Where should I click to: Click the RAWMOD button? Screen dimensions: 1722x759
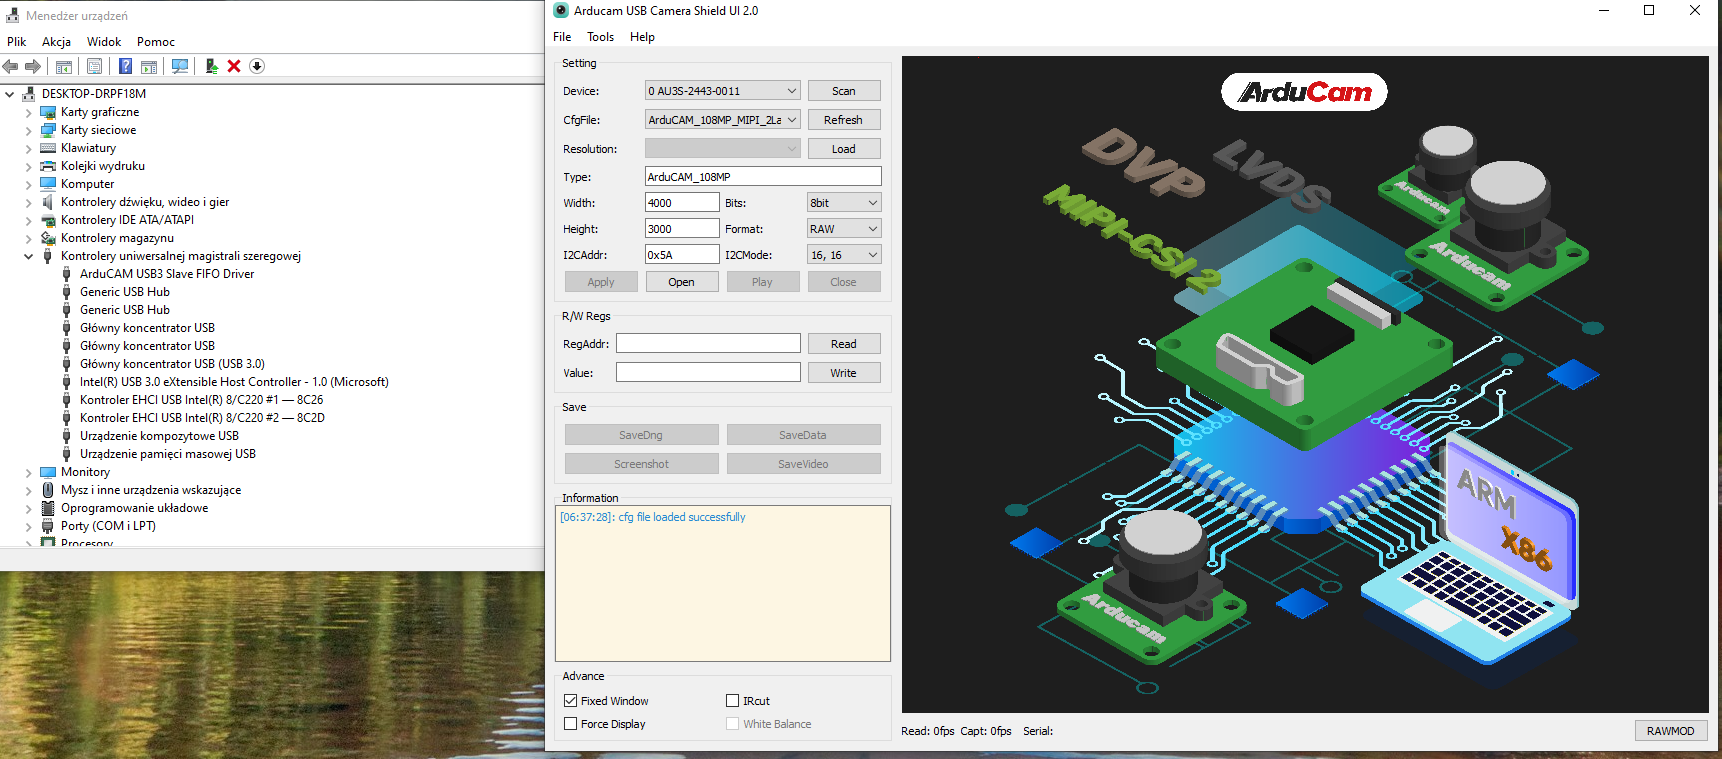pyautogui.click(x=1671, y=731)
